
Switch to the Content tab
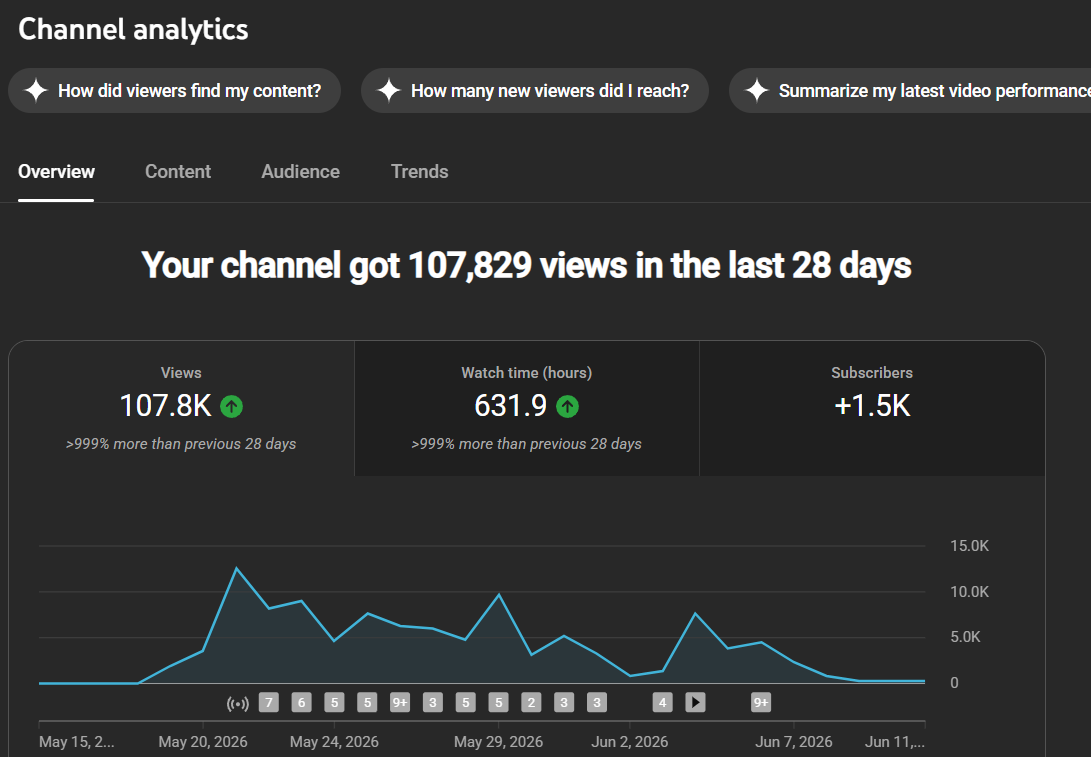177,172
